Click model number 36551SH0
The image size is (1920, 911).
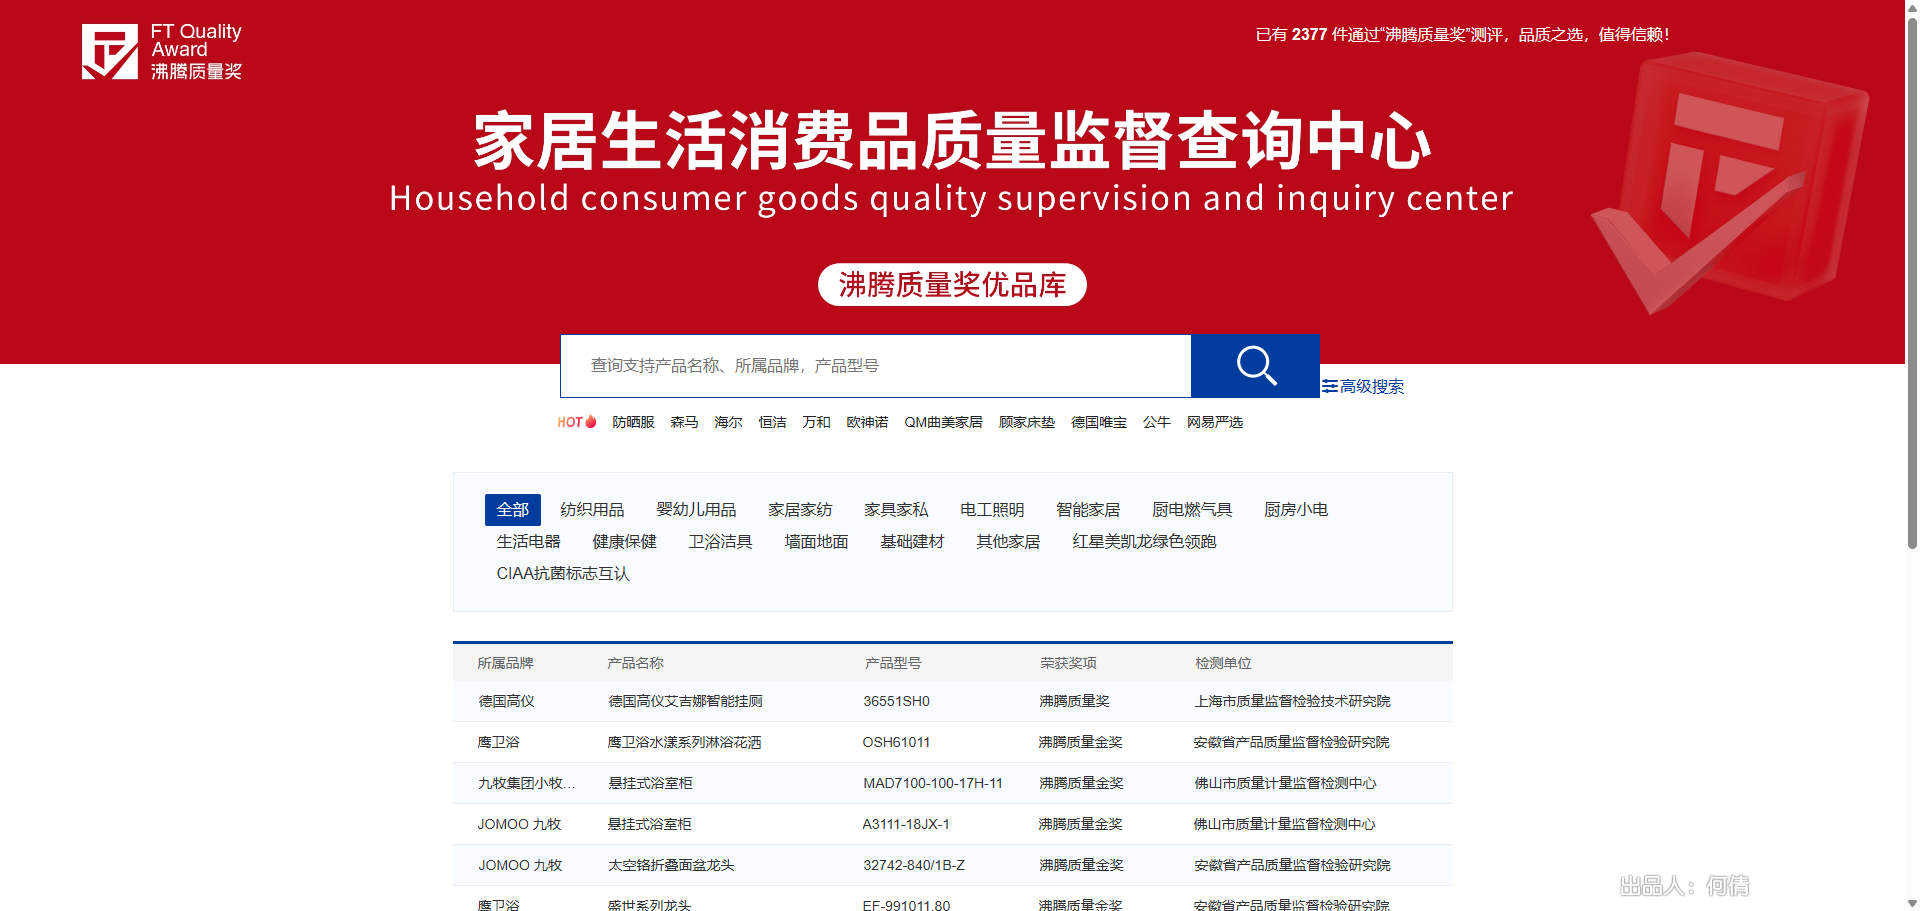(x=896, y=701)
